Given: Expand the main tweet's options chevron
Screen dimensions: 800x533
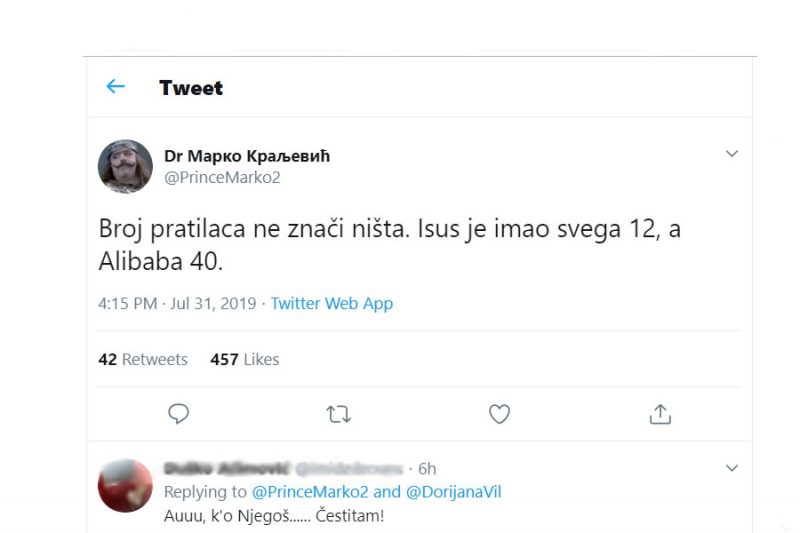Looking at the screenshot, I should [x=732, y=154].
